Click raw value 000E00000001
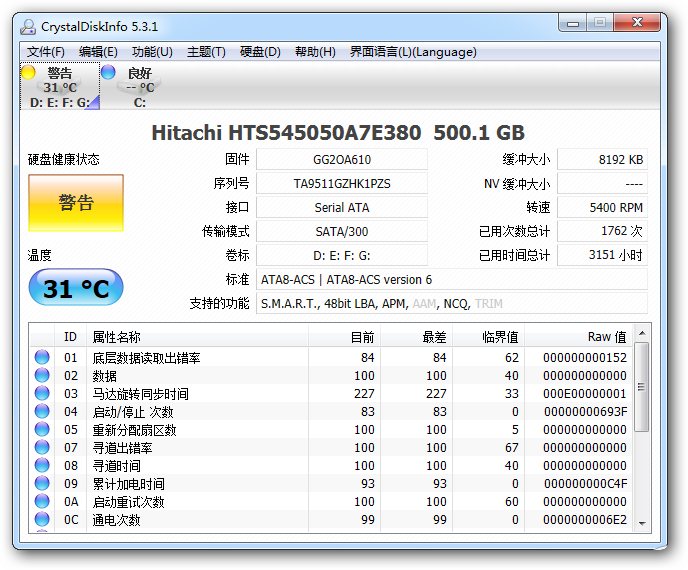The height and width of the screenshot is (570, 688). [x=585, y=393]
